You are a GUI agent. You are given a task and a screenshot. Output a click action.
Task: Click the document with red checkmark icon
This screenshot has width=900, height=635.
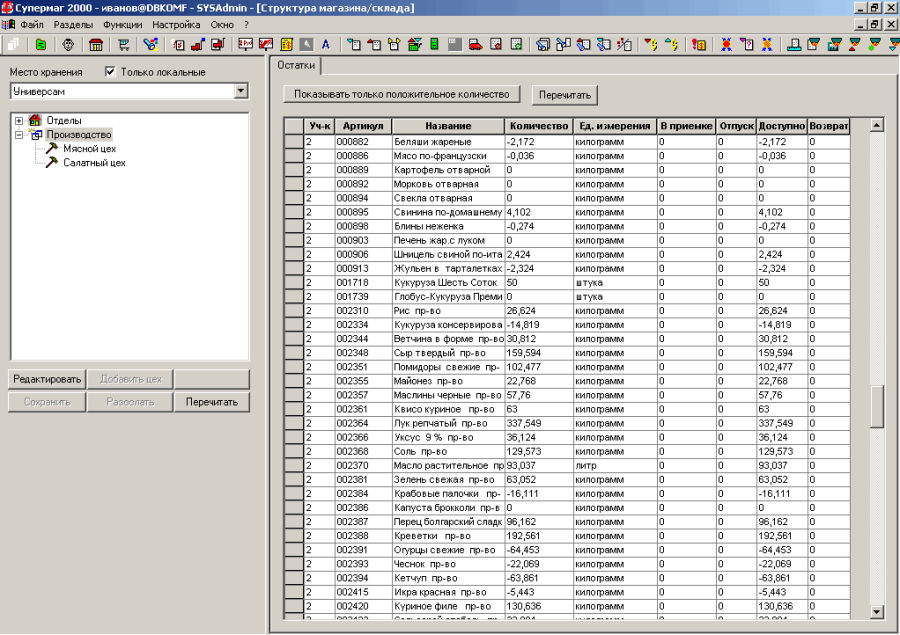[x=179, y=45]
